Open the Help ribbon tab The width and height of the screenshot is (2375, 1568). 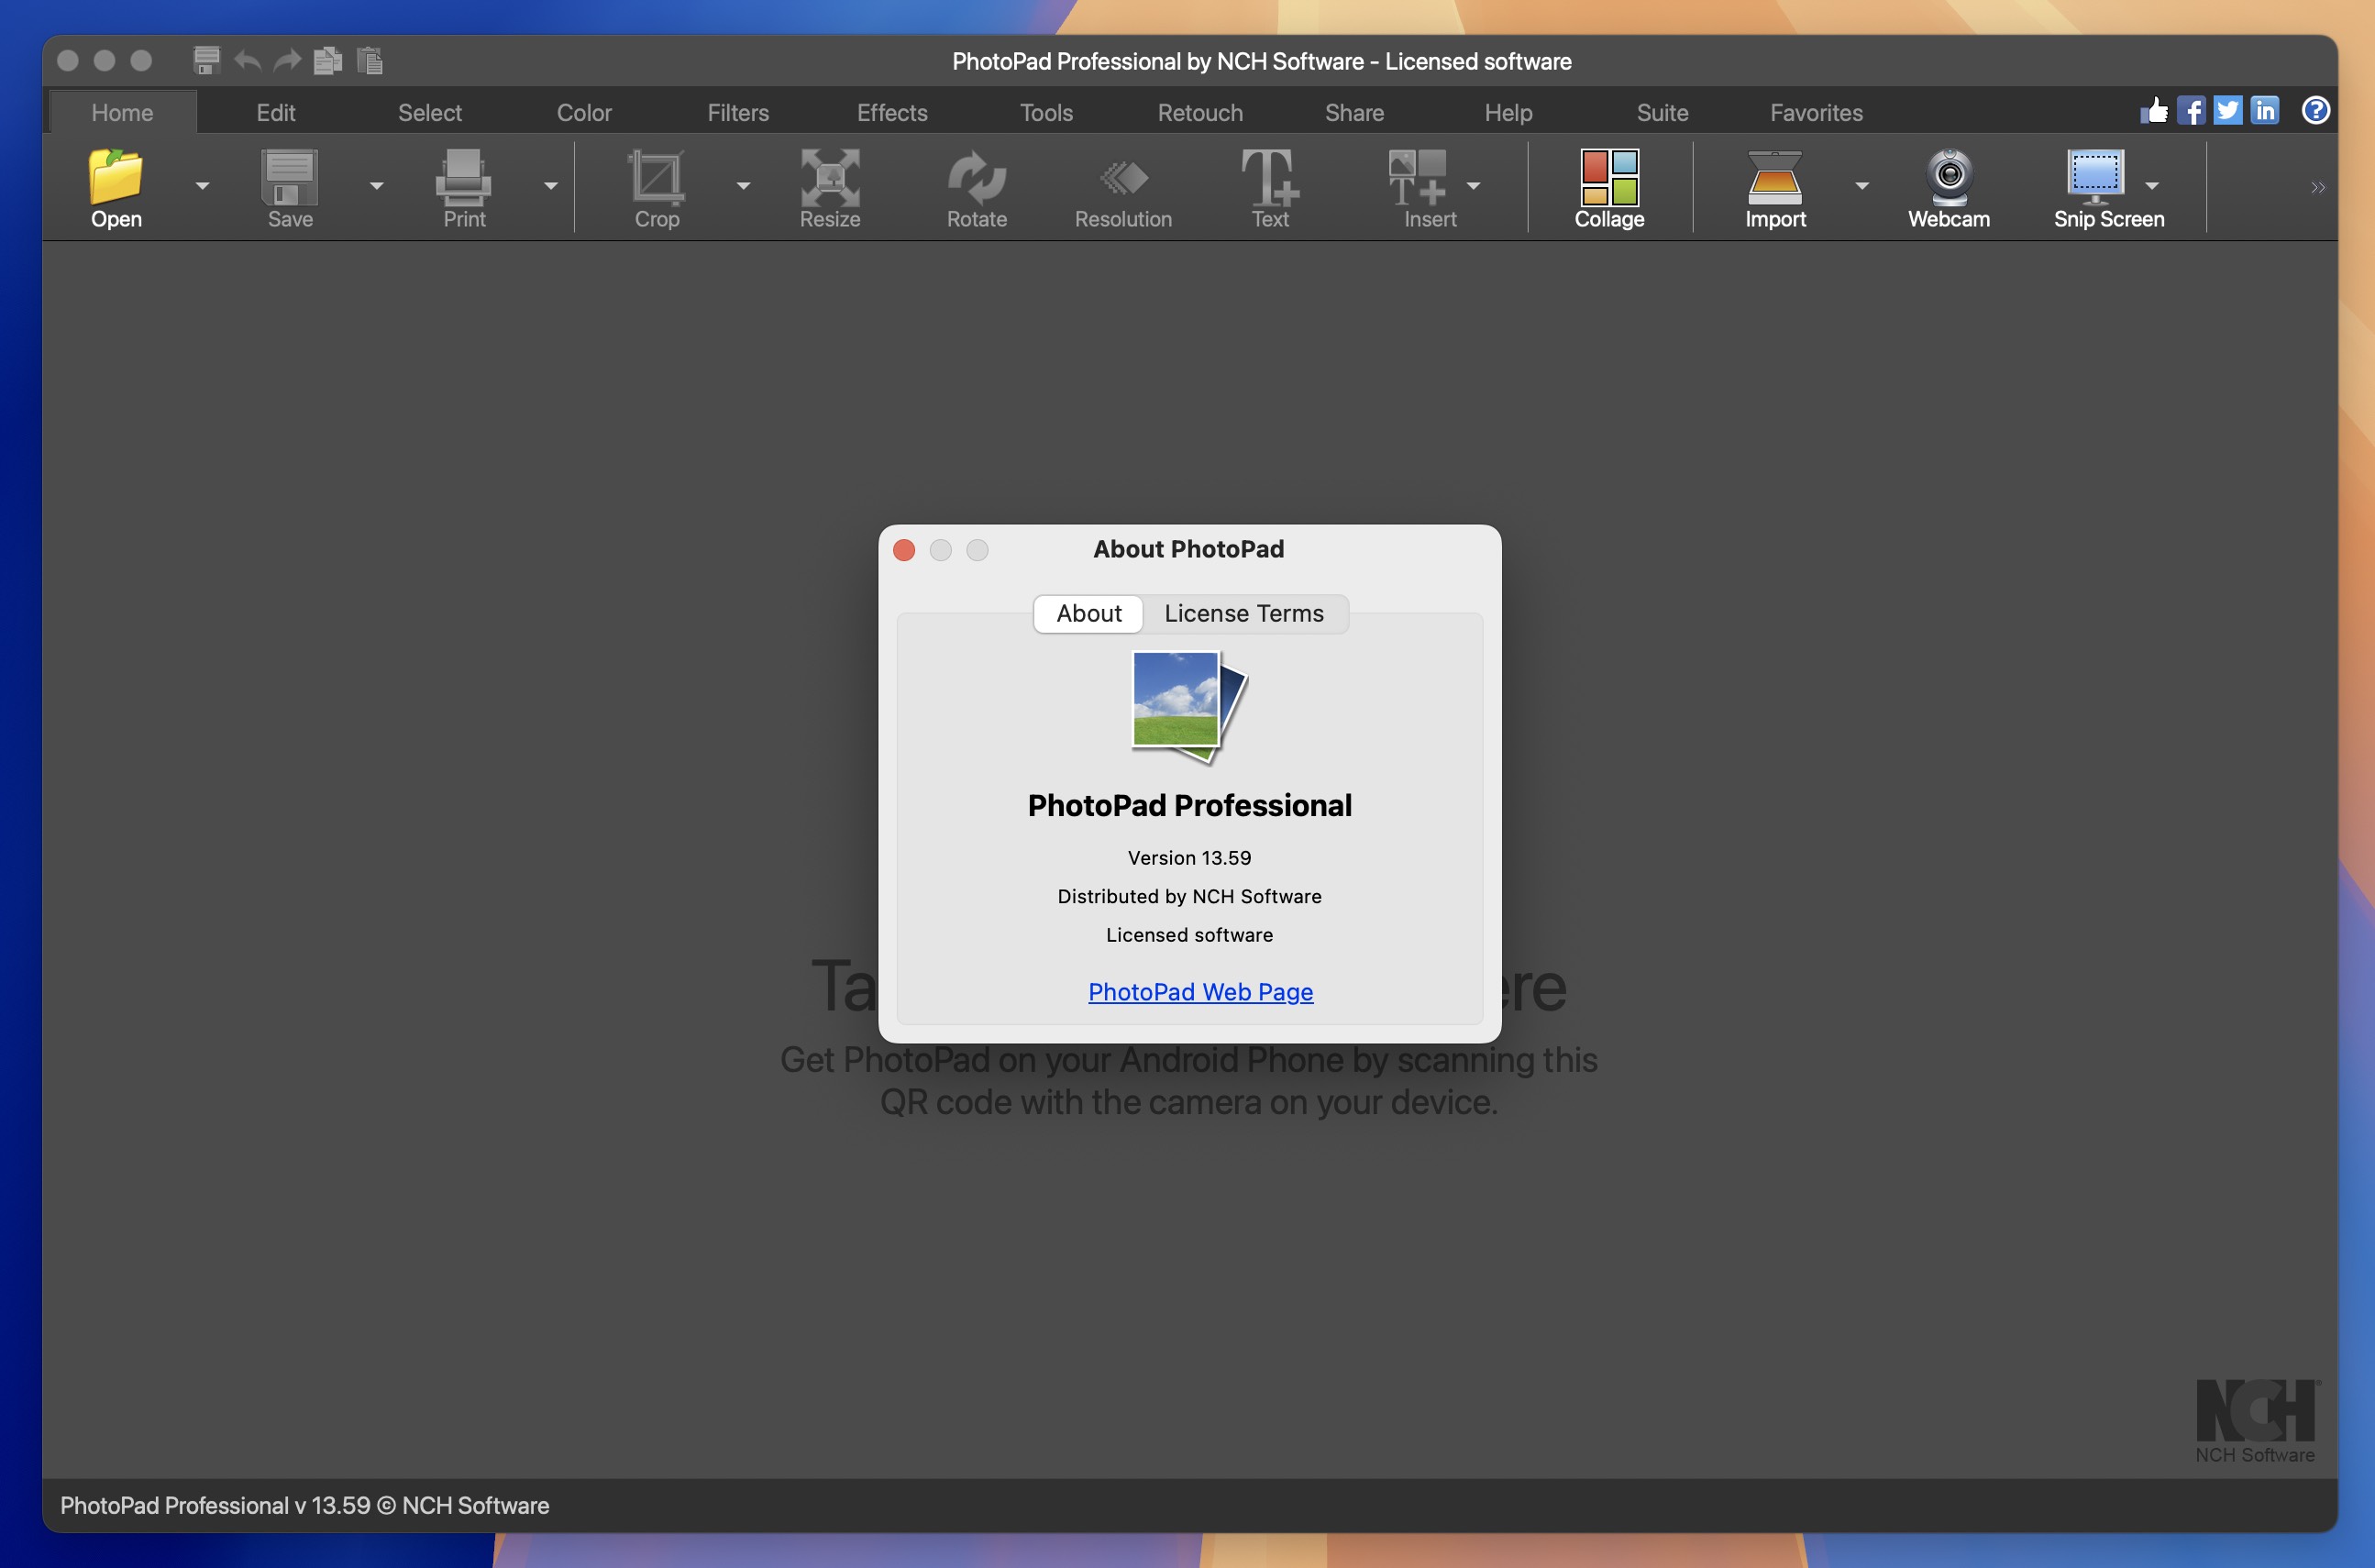tap(1508, 112)
